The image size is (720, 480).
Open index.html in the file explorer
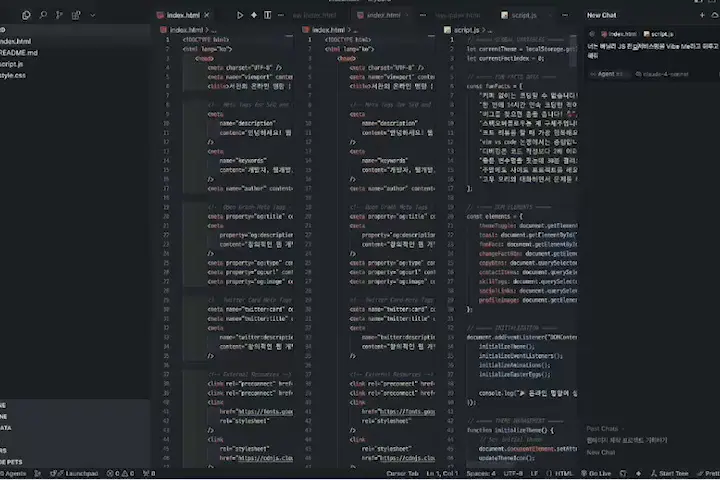pyautogui.click(x=16, y=41)
